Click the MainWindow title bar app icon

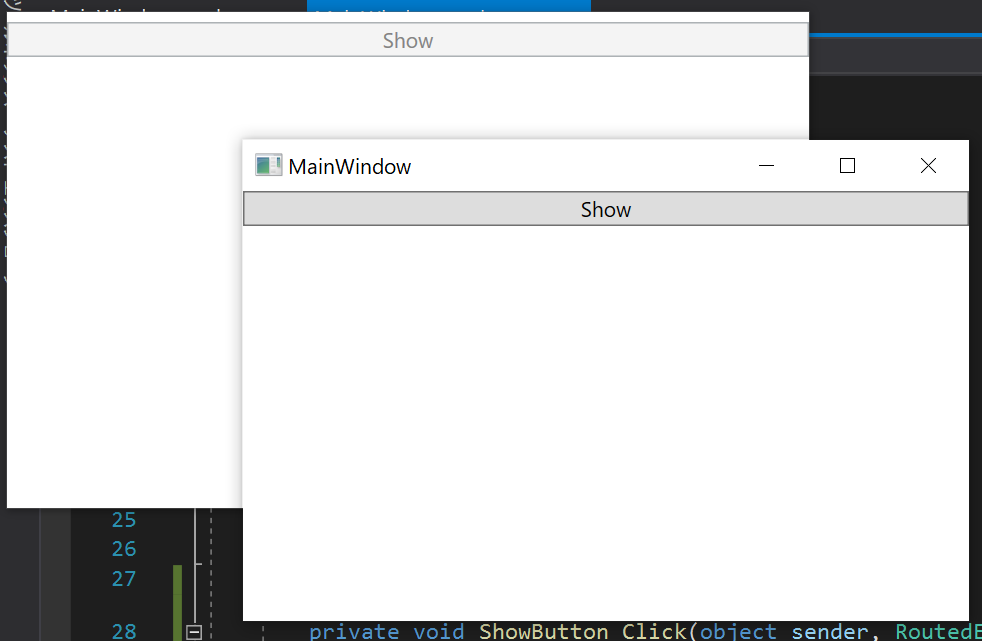[269, 165]
